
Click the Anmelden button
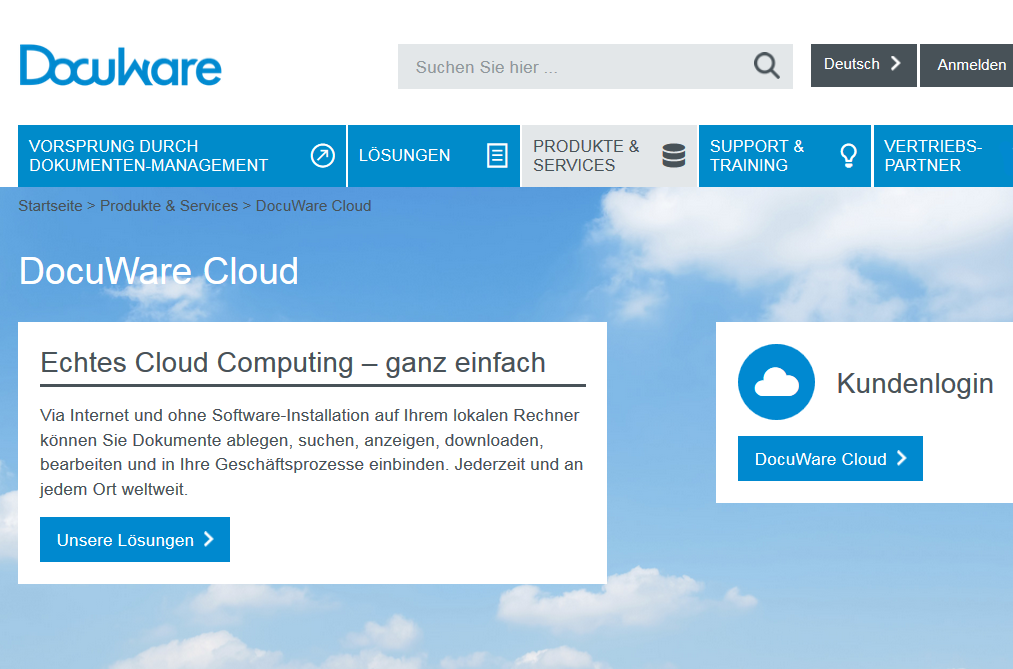(966, 63)
